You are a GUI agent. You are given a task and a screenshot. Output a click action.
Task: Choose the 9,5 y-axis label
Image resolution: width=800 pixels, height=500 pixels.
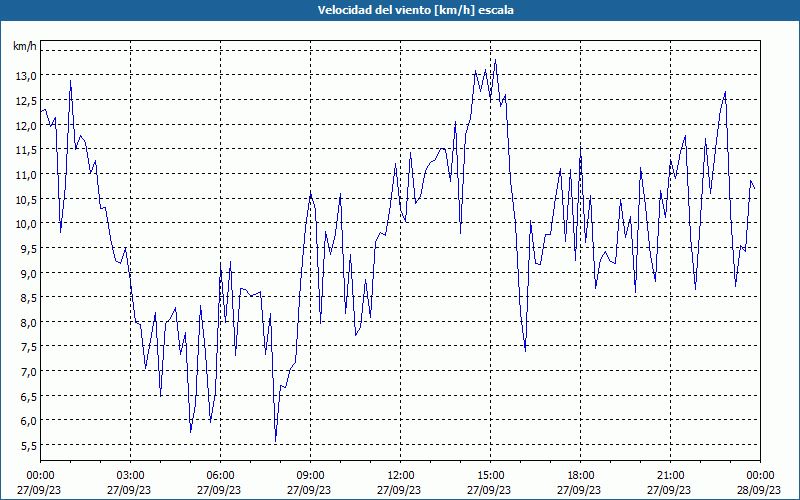(x=28, y=248)
